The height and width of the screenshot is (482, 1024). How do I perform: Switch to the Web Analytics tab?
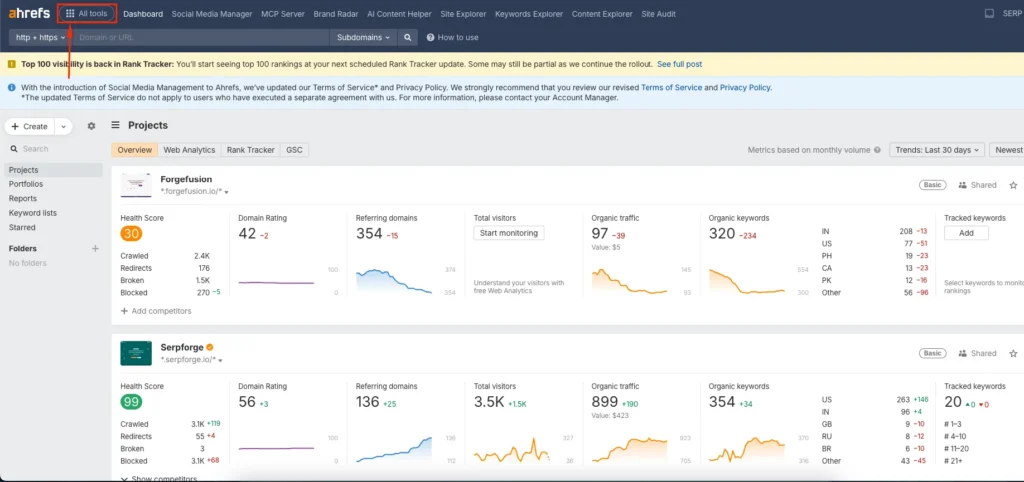click(x=189, y=150)
